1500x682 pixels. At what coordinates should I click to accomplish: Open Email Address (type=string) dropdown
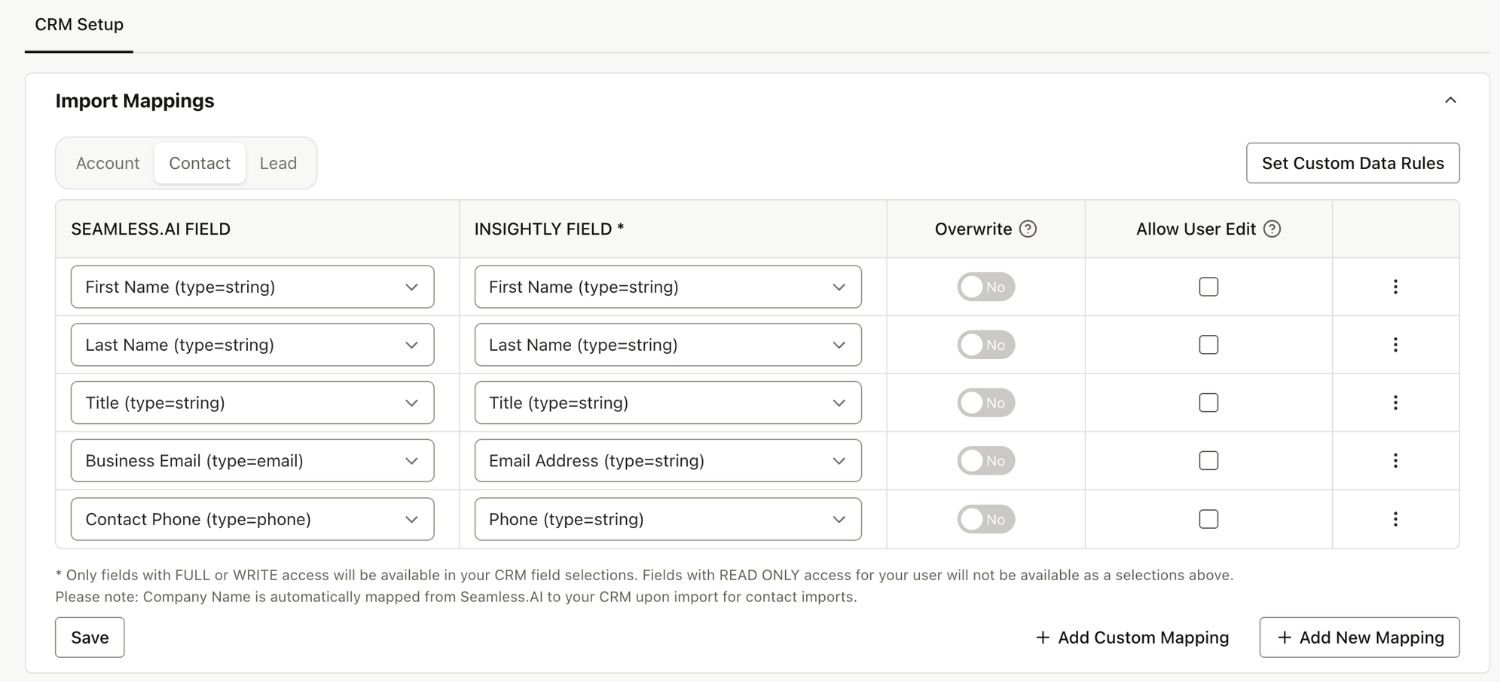(x=668, y=461)
